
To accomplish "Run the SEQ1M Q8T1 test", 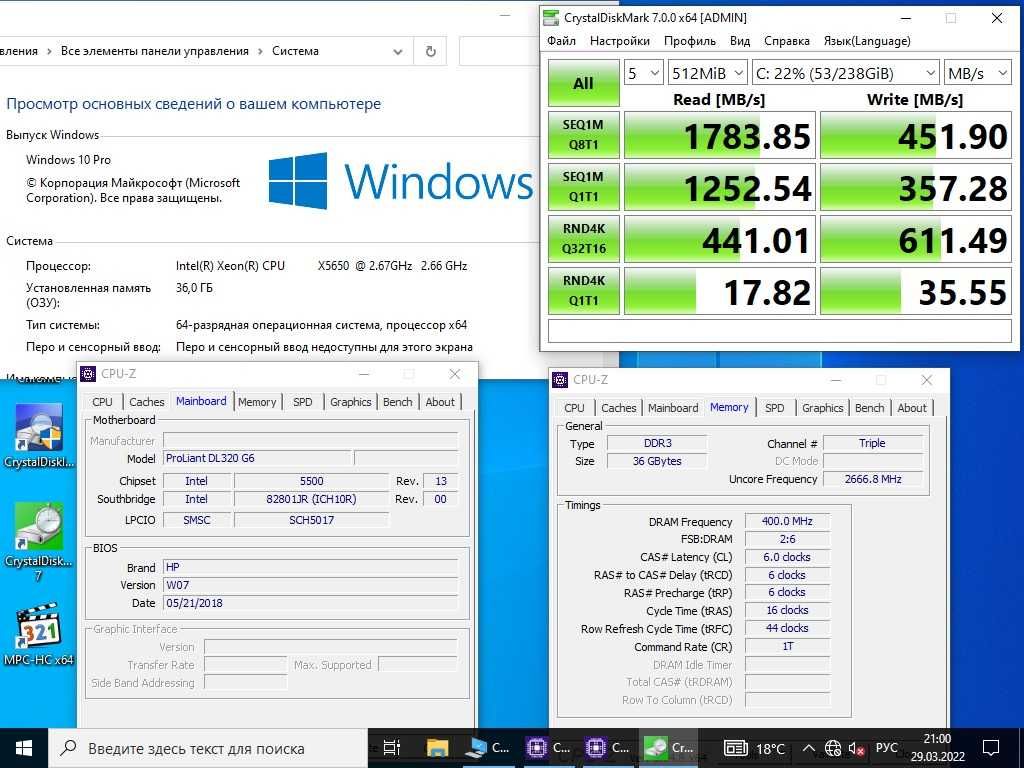I will tap(583, 135).
